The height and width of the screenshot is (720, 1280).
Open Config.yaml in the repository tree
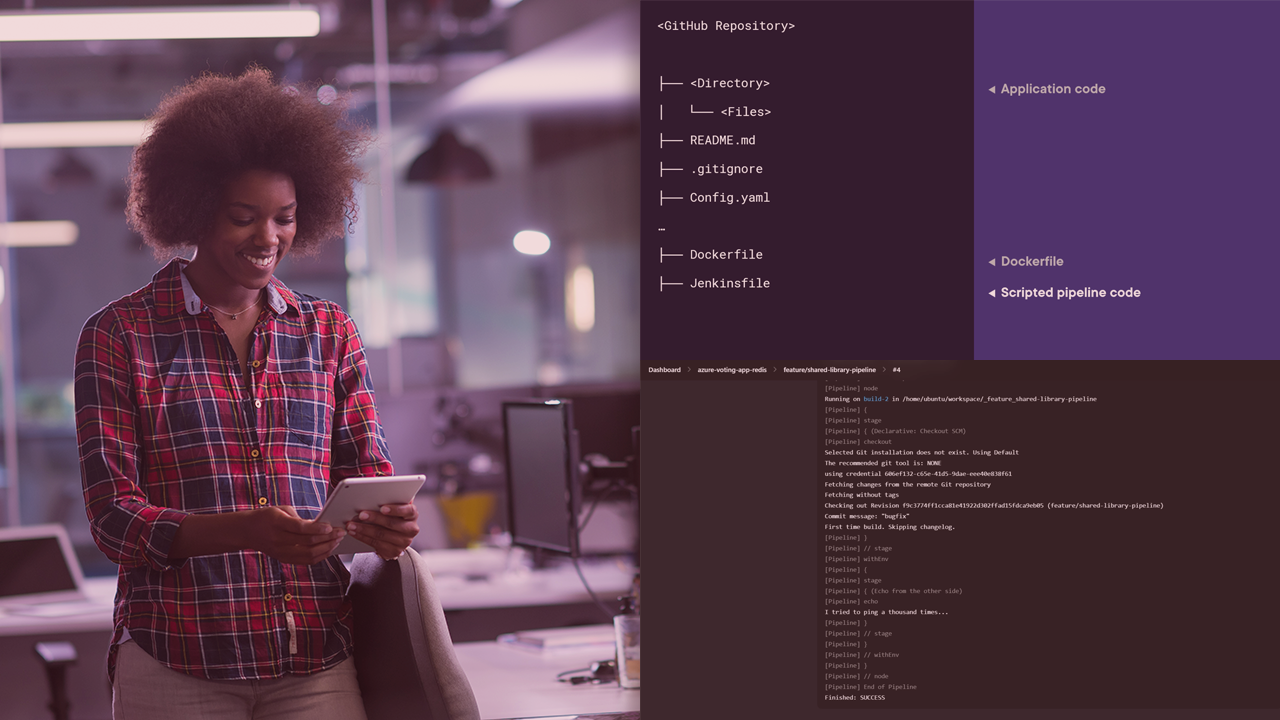tap(729, 198)
